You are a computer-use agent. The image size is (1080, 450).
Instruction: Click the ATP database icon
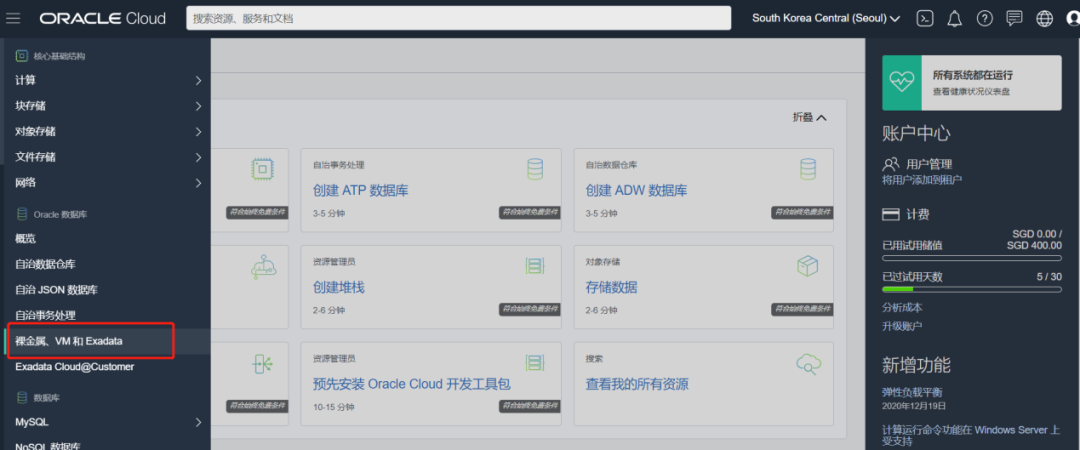[x=534, y=169]
